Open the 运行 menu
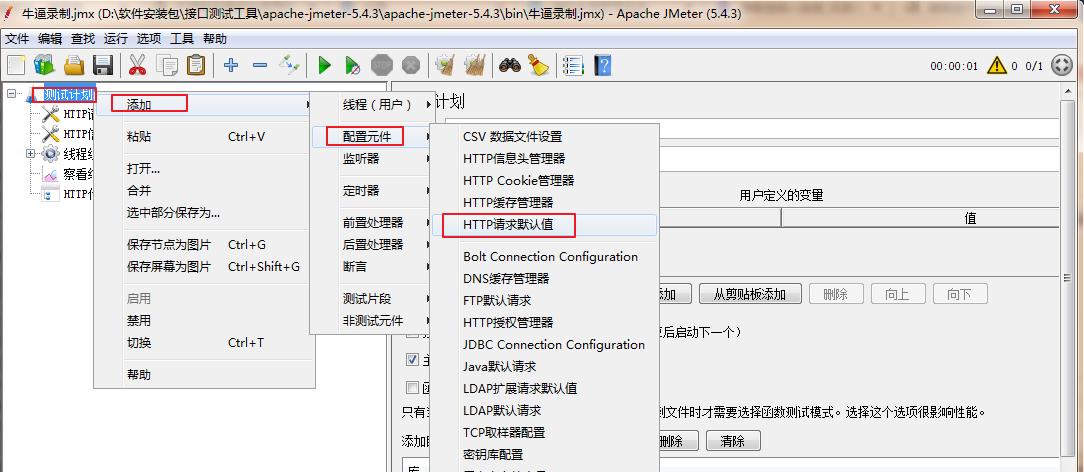The image size is (1084, 472). pos(115,39)
